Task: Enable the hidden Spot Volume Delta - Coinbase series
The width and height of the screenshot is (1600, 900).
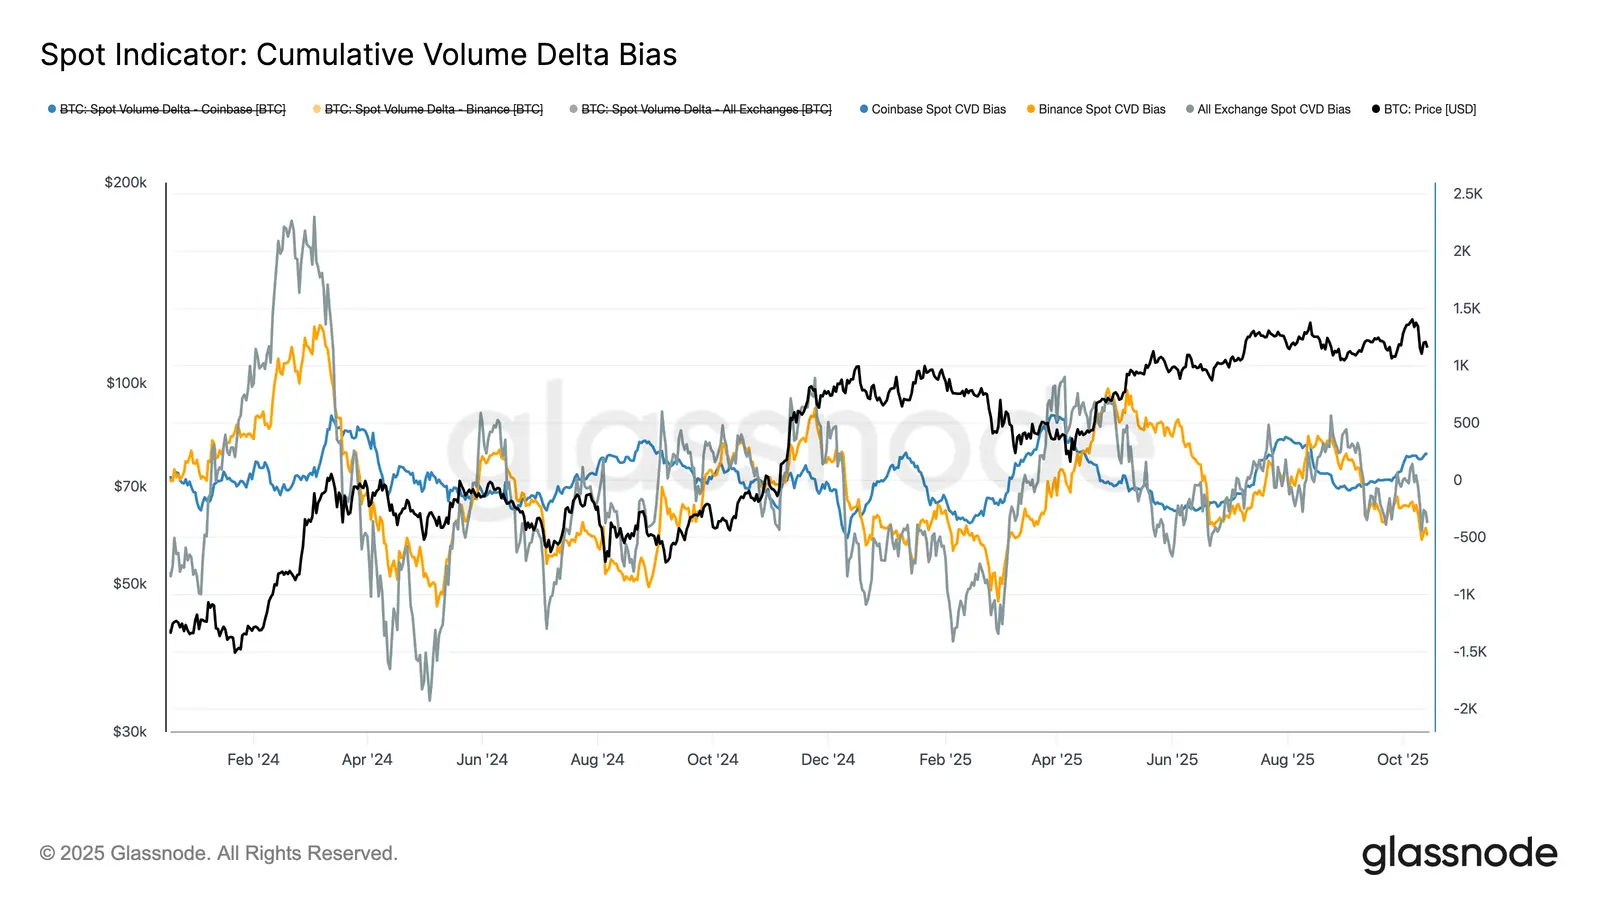Action: tap(172, 109)
